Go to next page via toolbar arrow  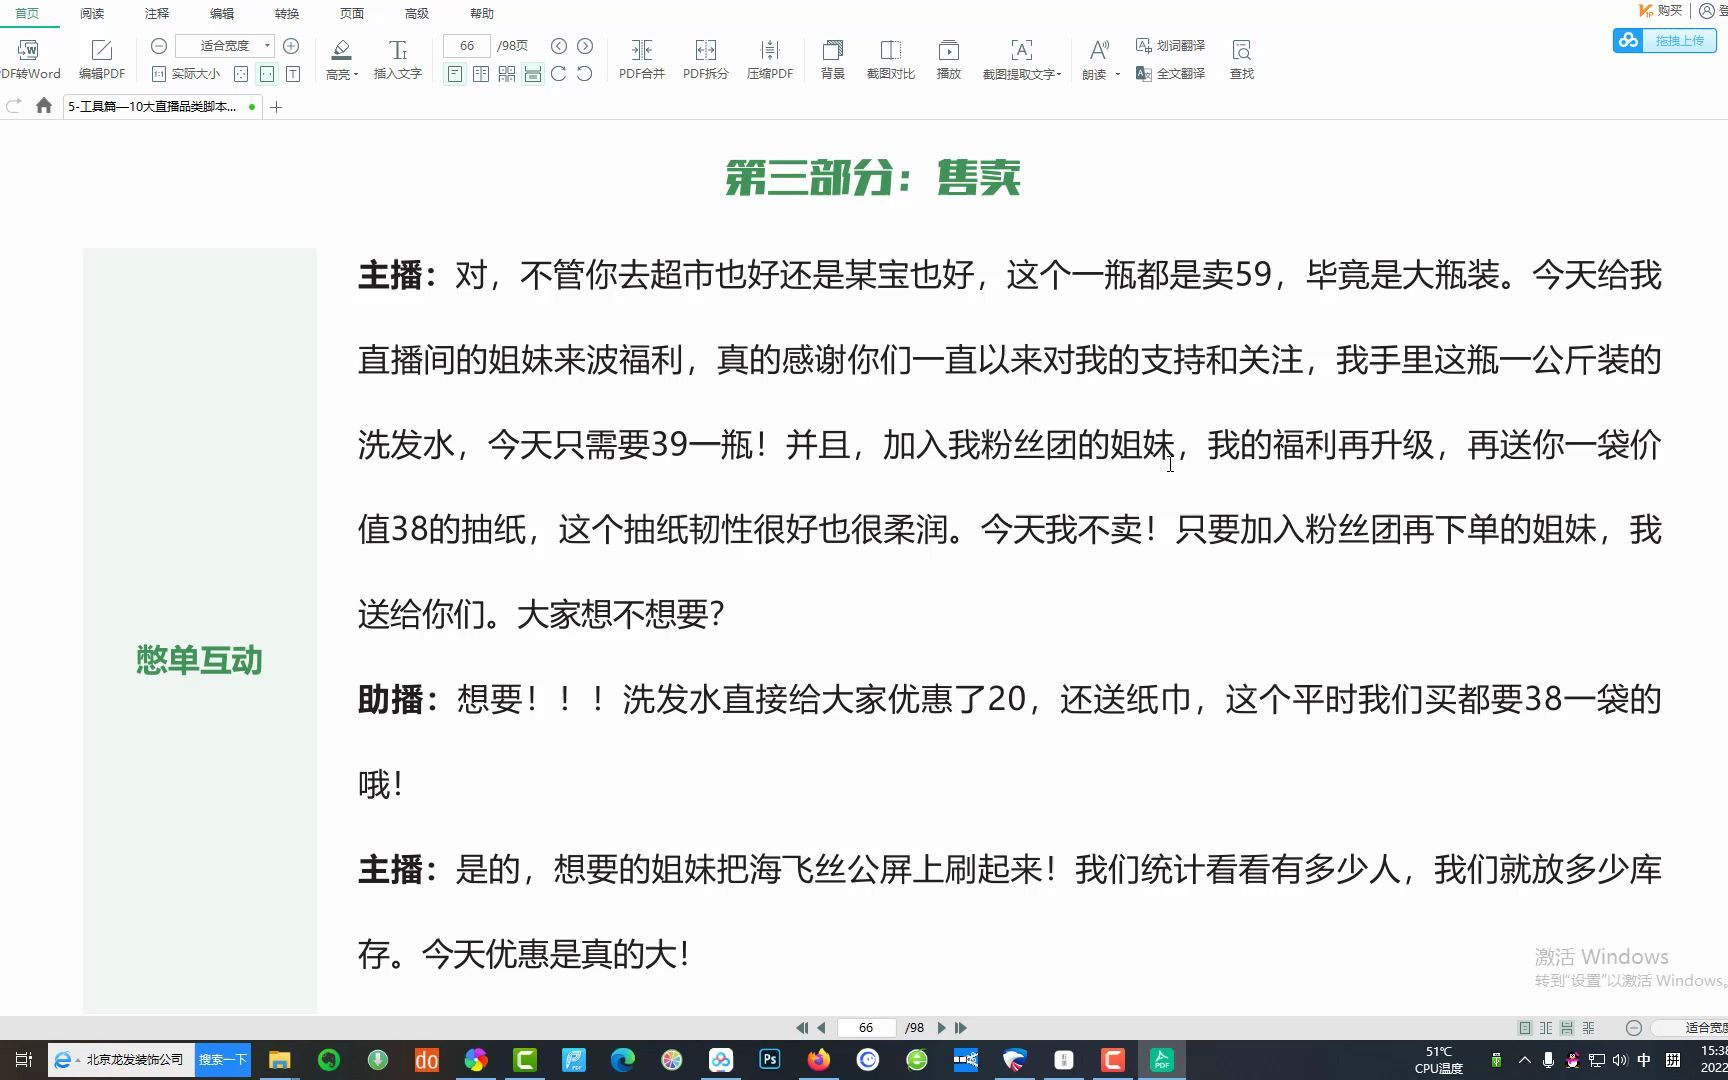[x=585, y=46]
